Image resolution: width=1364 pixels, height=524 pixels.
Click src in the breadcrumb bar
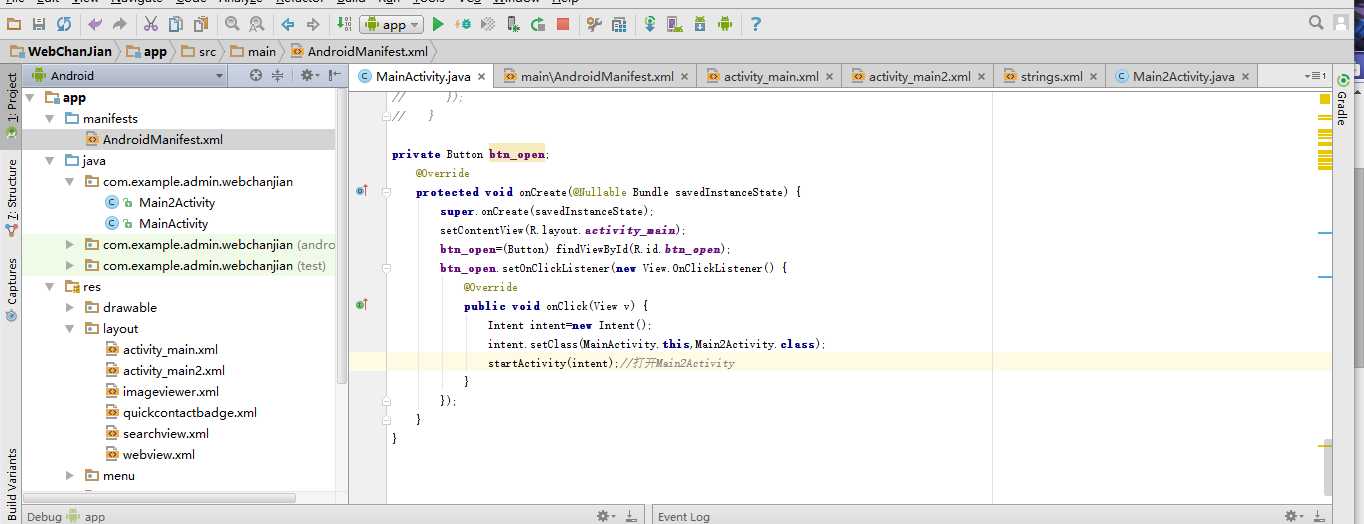click(207, 51)
